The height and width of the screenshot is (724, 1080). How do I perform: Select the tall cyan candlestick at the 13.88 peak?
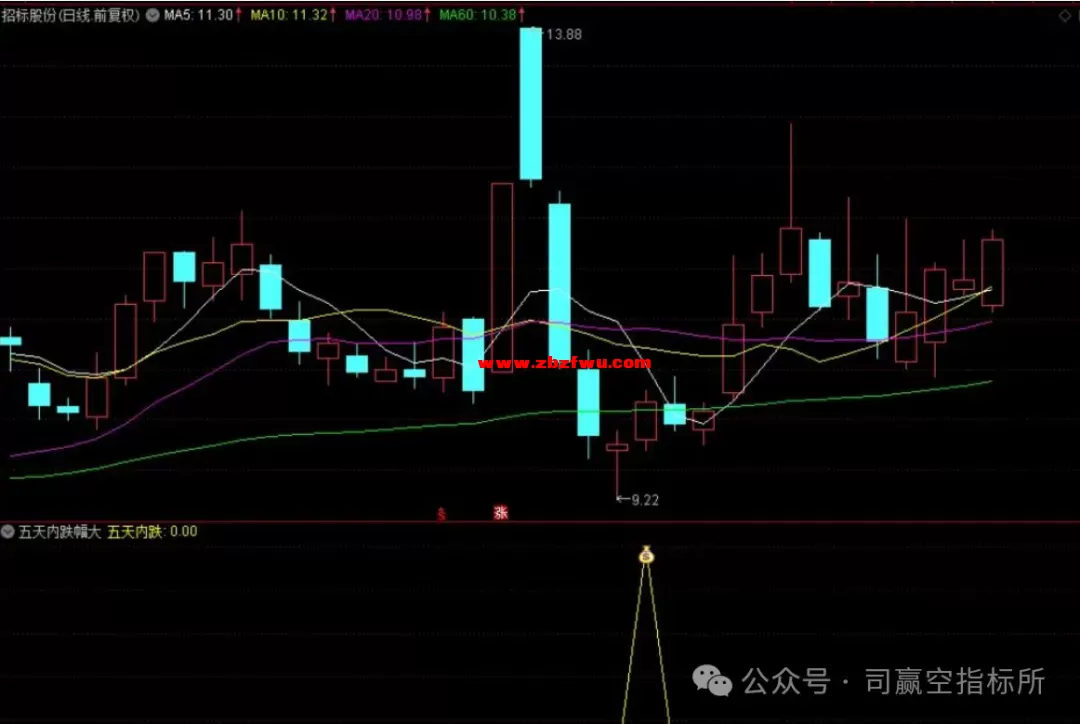pyautogui.click(x=530, y=103)
